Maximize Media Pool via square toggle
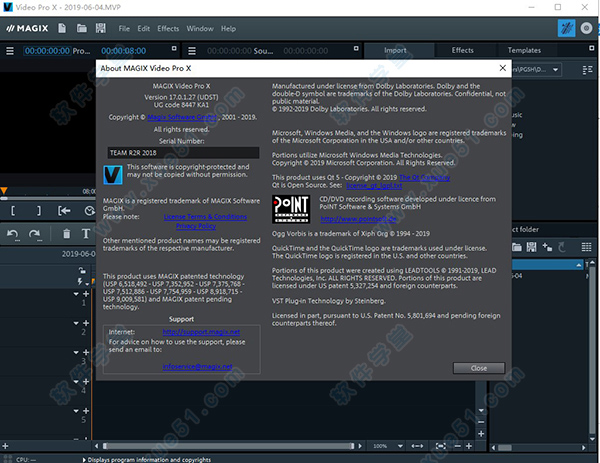 [x=592, y=48]
